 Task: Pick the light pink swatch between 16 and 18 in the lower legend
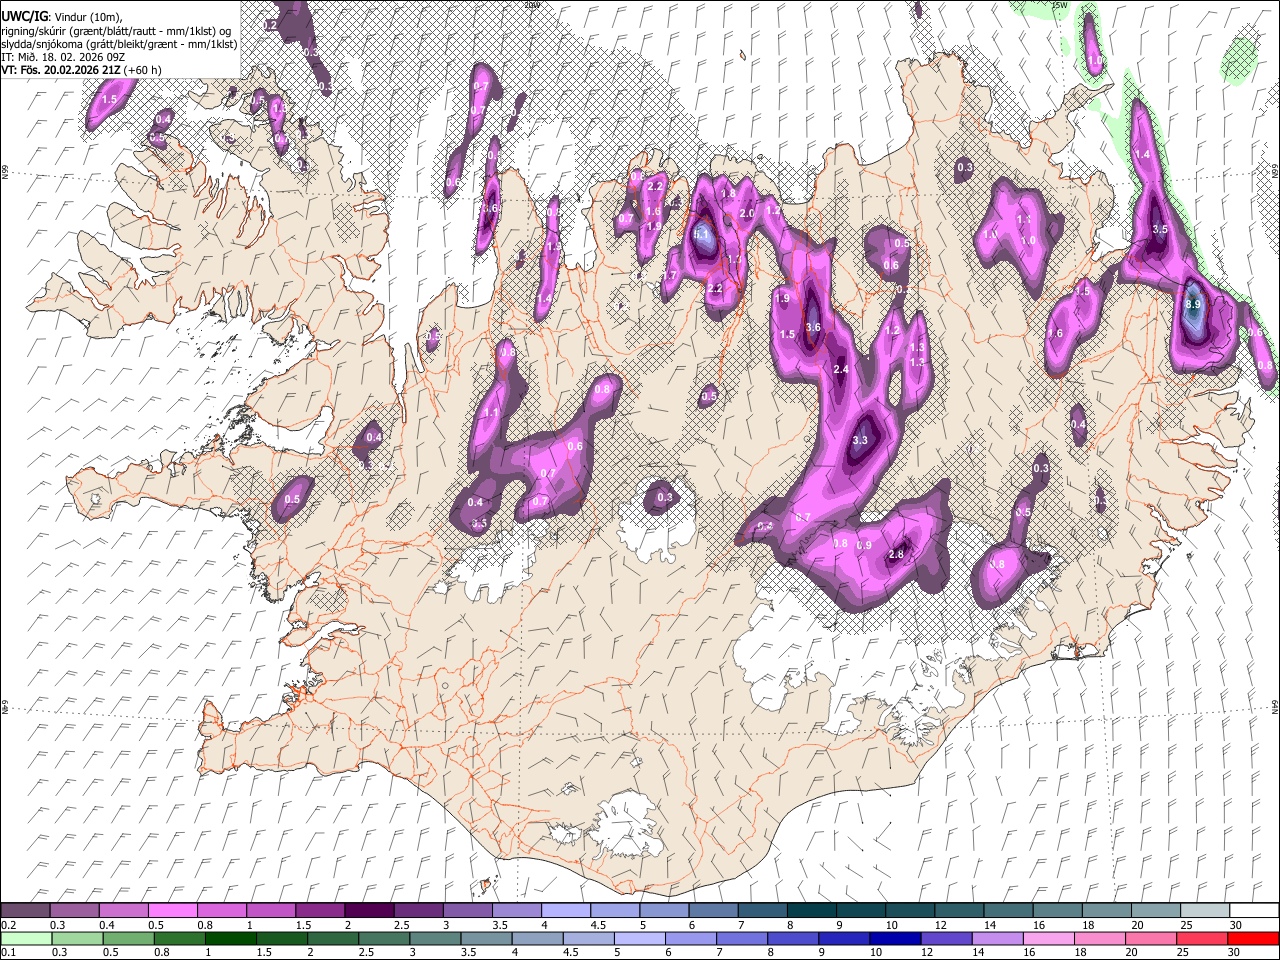pos(1048,938)
